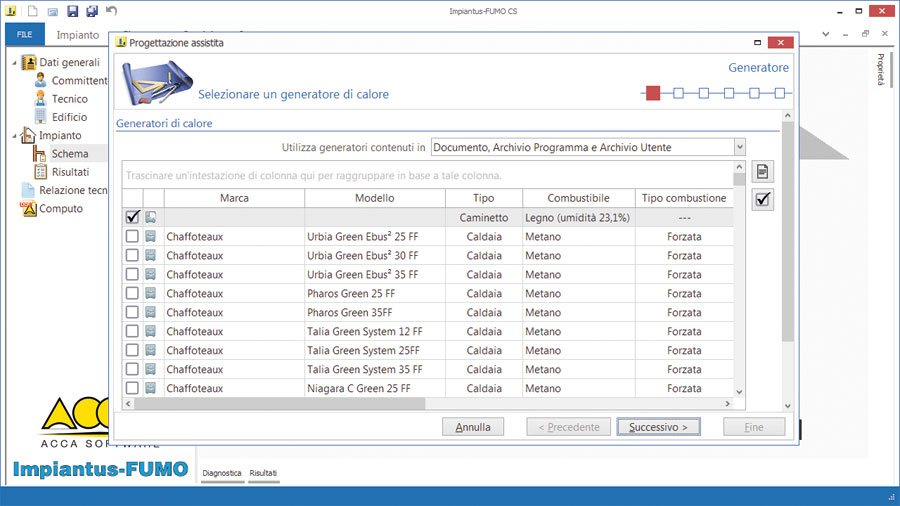Open the Impianto ribbon tab

[x=77, y=35]
